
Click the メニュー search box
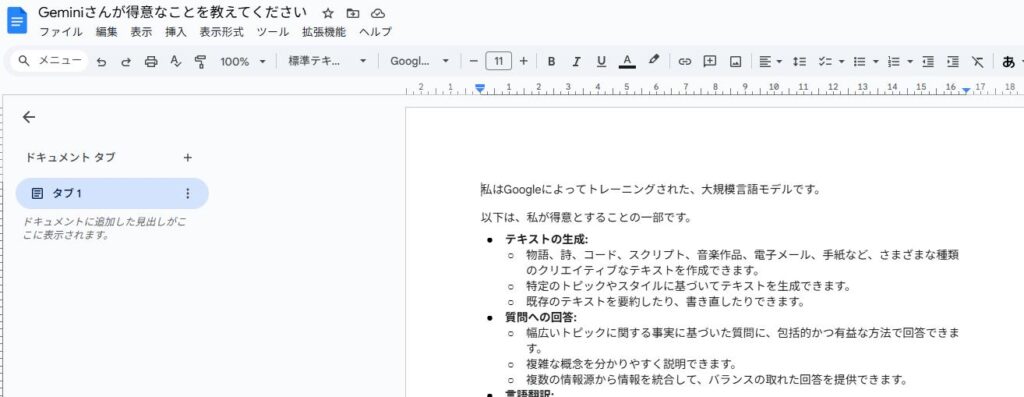[x=50, y=61]
